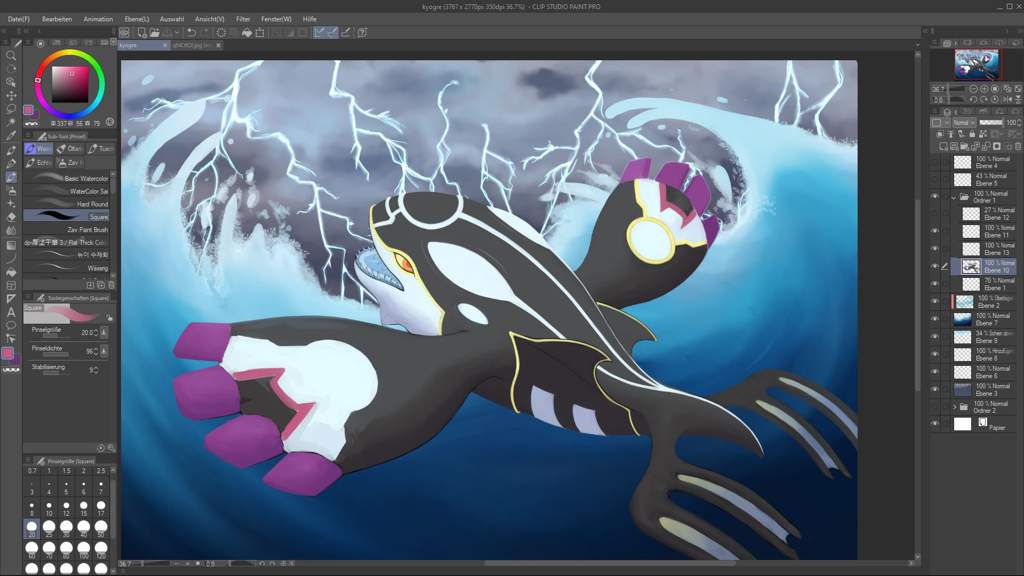Viewport: 1024px width, 576px height.
Task: Hide the Ebene 7 layer
Action: click(x=935, y=319)
